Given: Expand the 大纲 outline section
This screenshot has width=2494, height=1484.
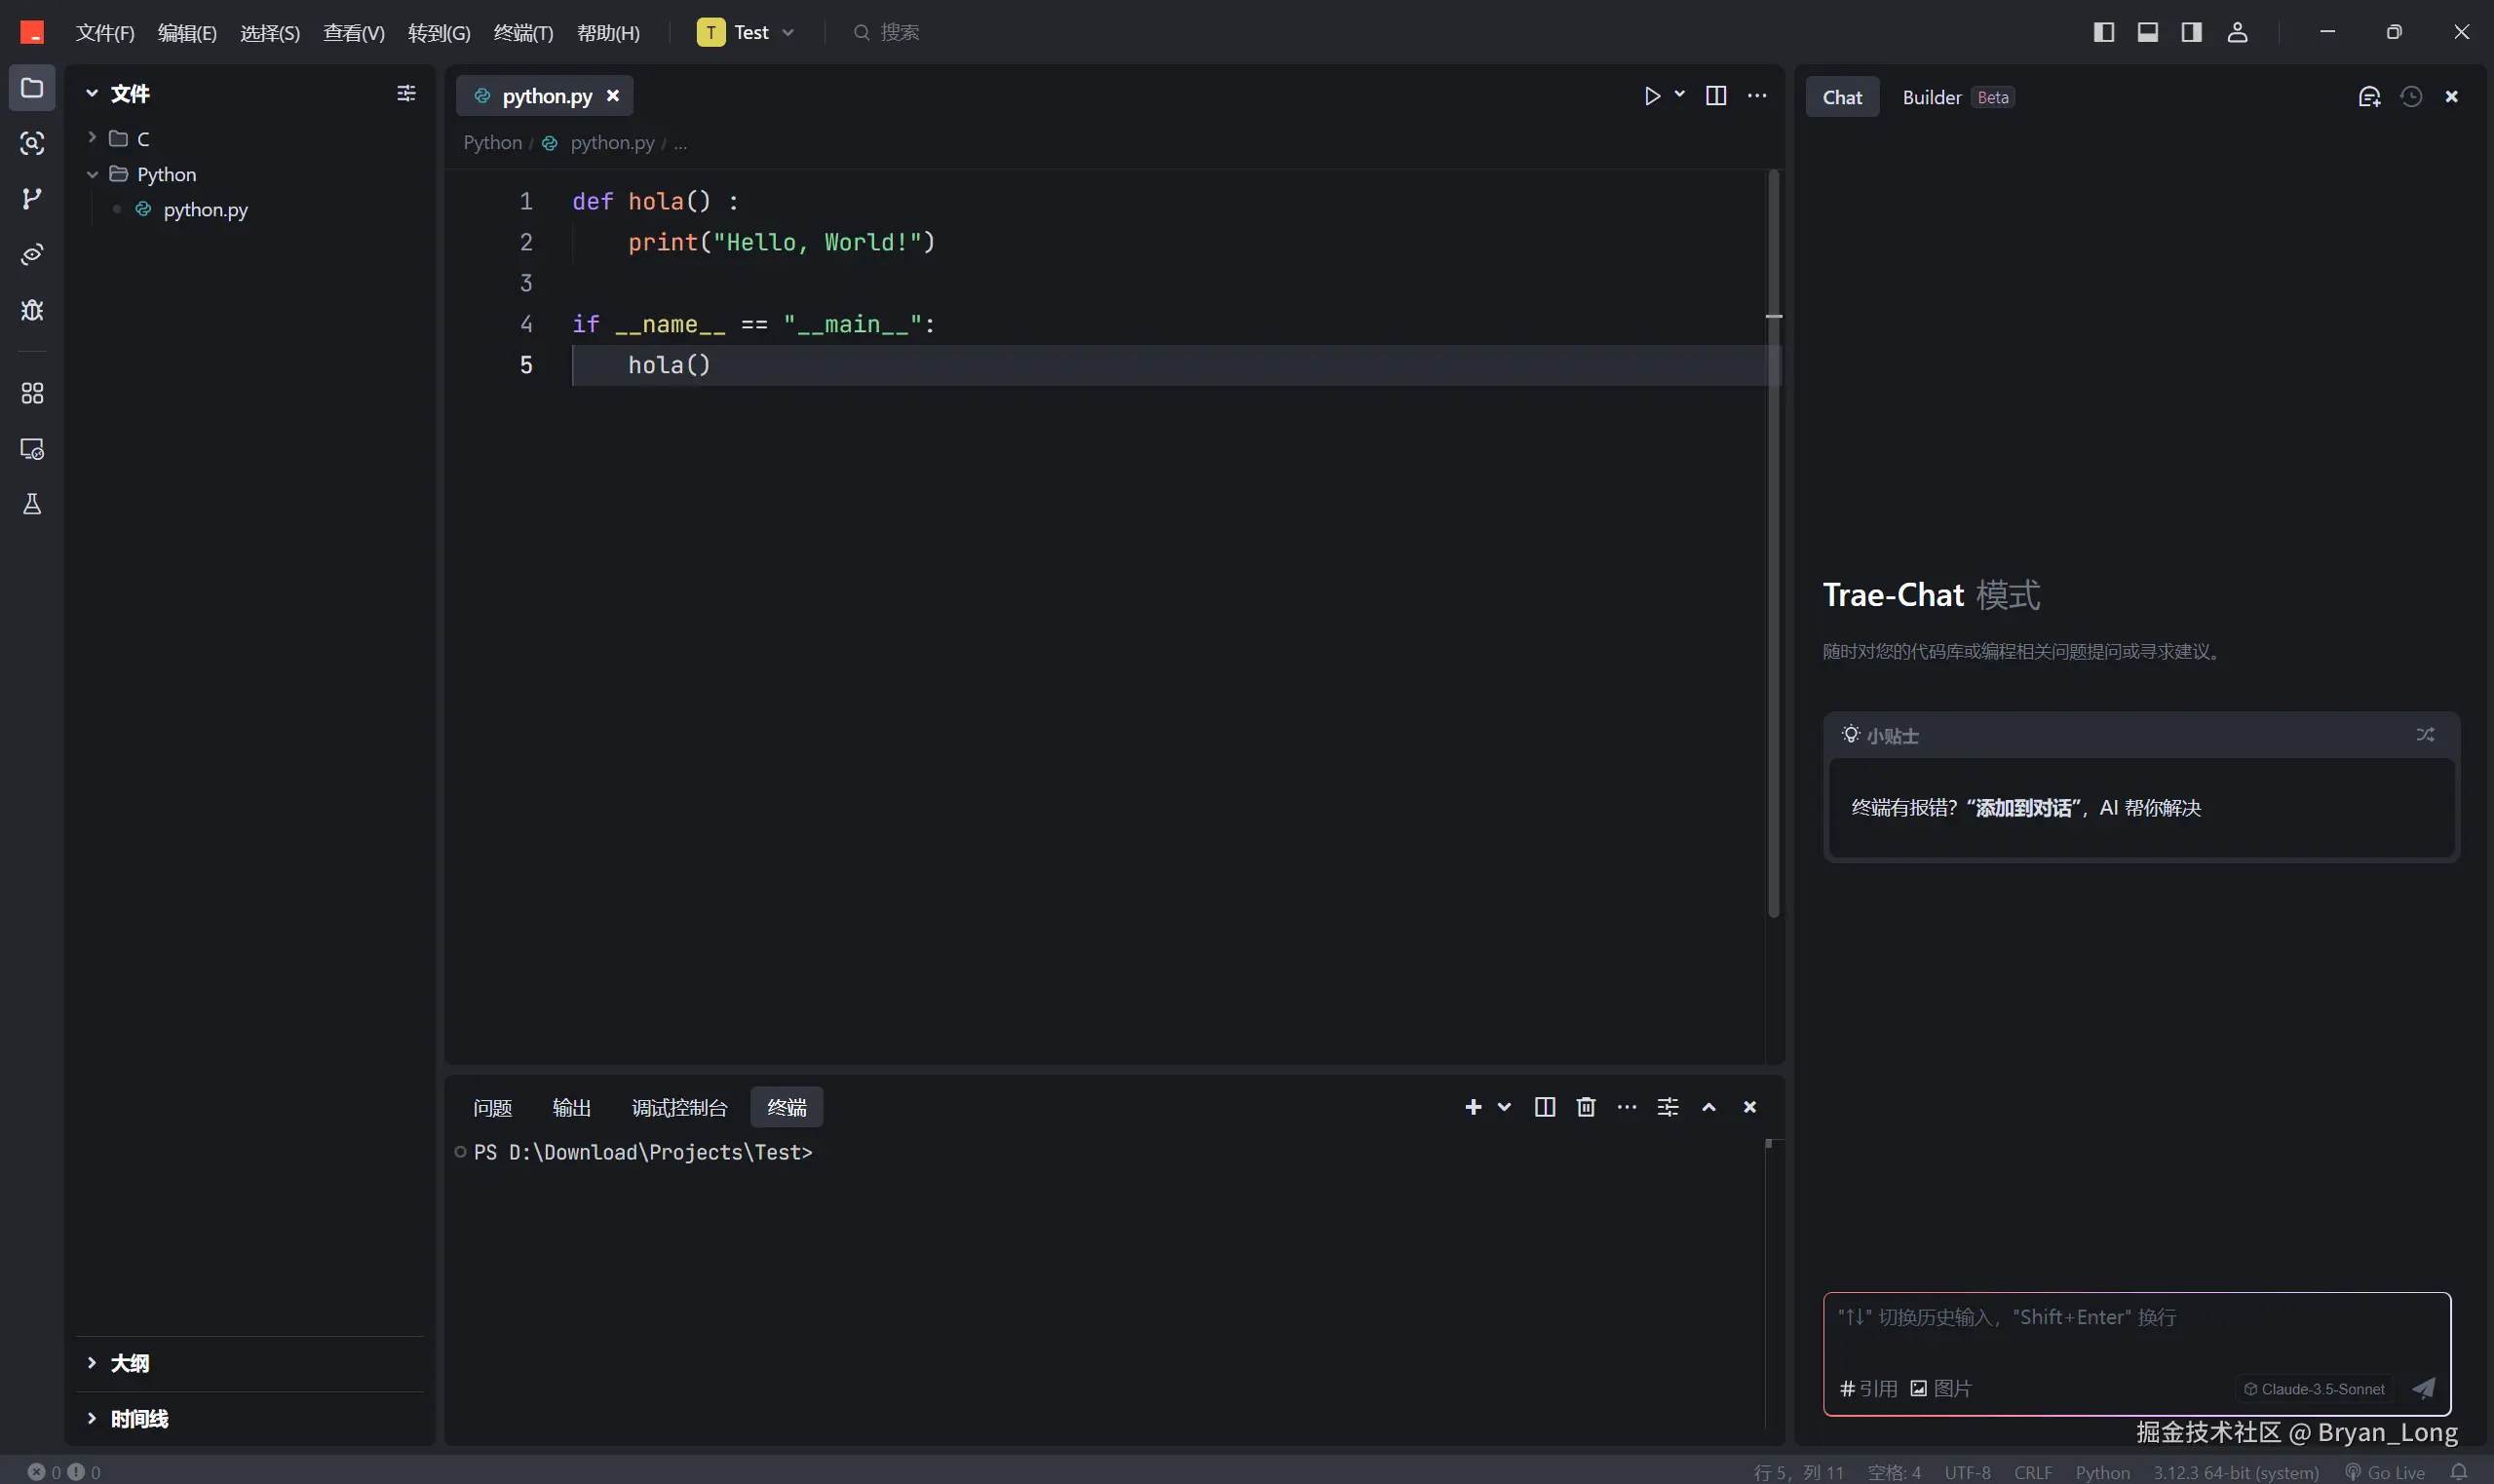Looking at the screenshot, I should 130,1363.
